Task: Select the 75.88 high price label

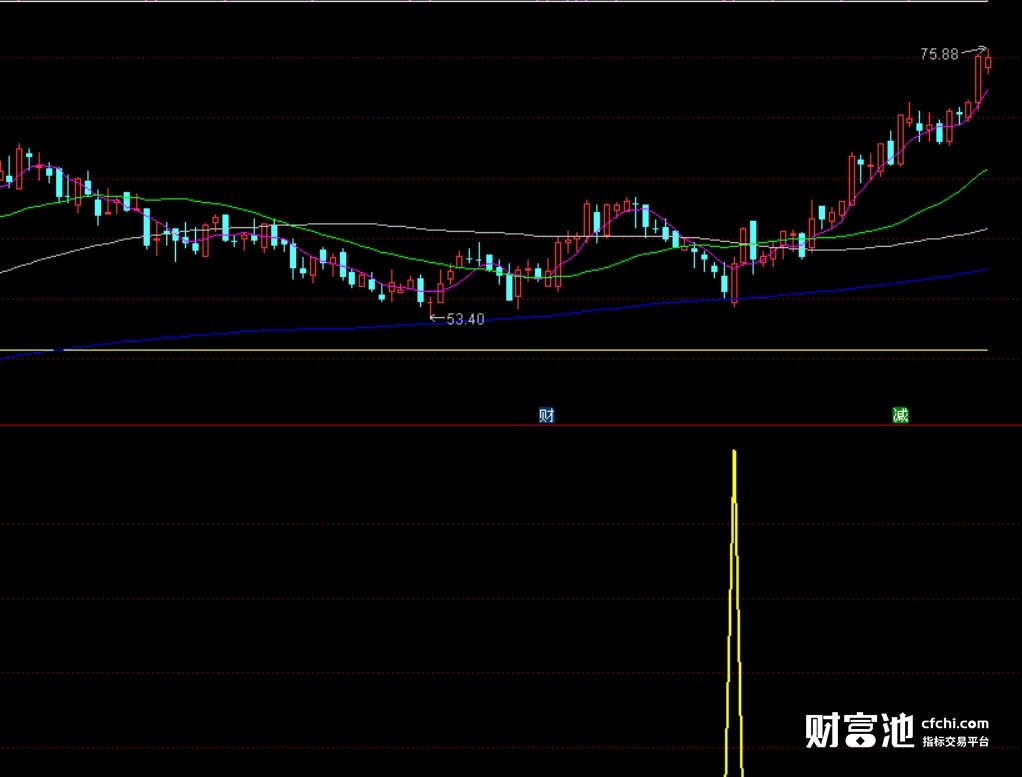Action: click(939, 55)
